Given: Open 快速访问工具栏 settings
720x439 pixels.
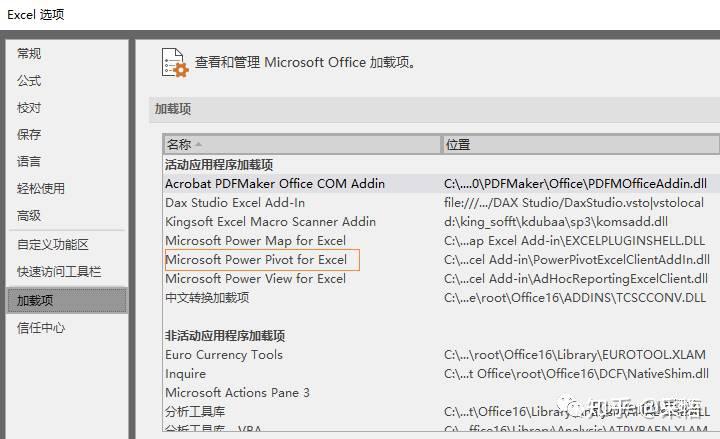Looking at the screenshot, I should tap(59, 271).
